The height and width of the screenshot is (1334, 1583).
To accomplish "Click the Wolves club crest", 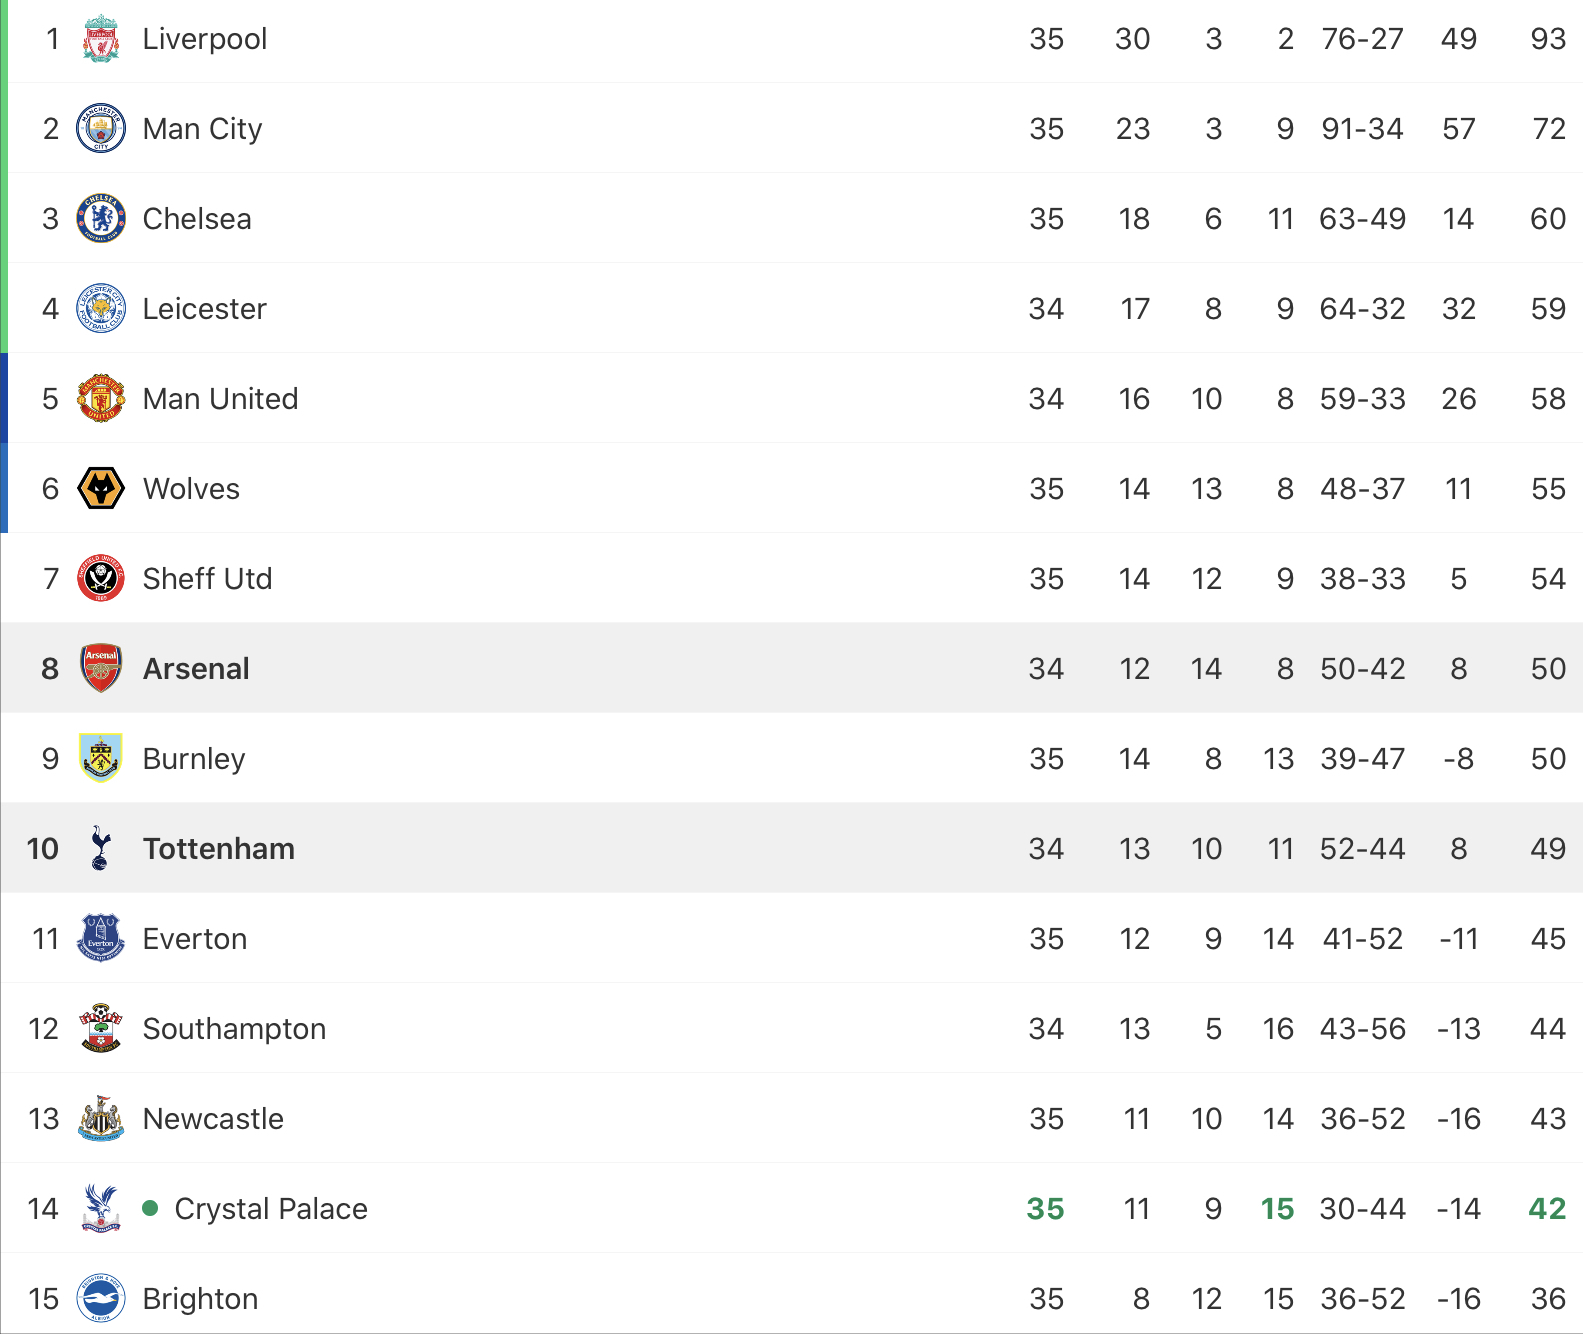I will pyautogui.click(x=101, y=489).
